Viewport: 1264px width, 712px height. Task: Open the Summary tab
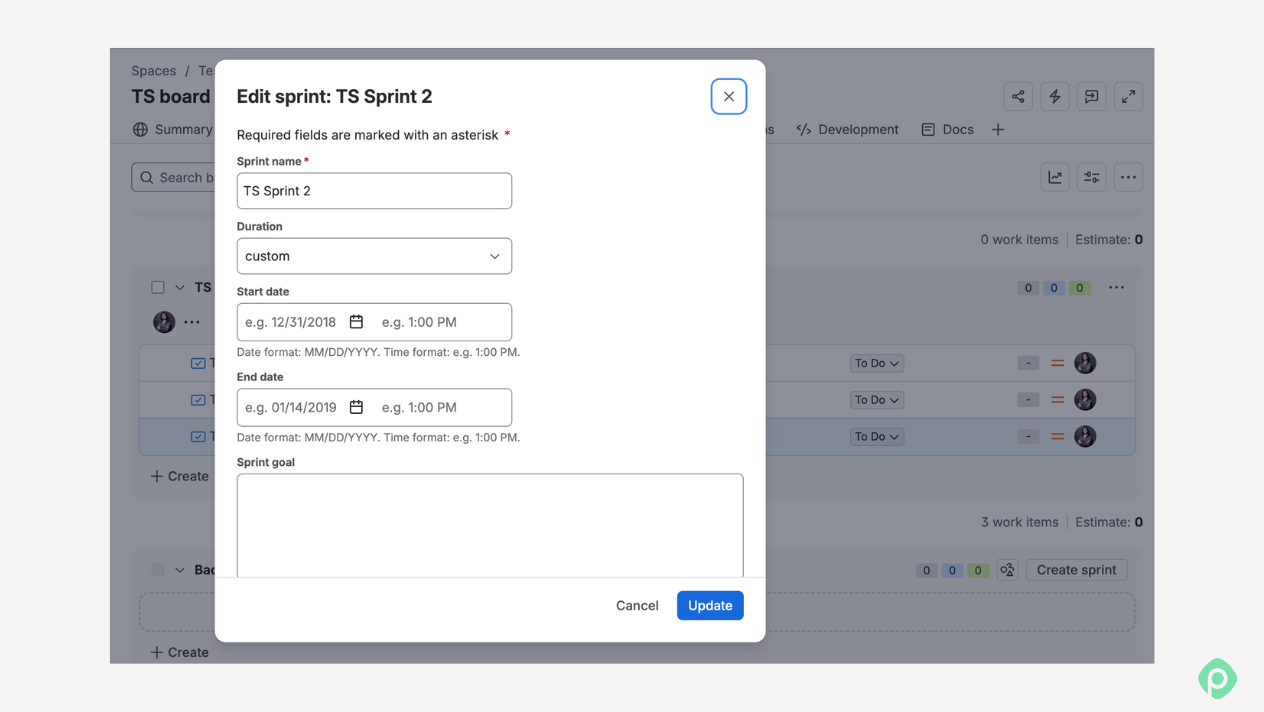click(172, 130)
